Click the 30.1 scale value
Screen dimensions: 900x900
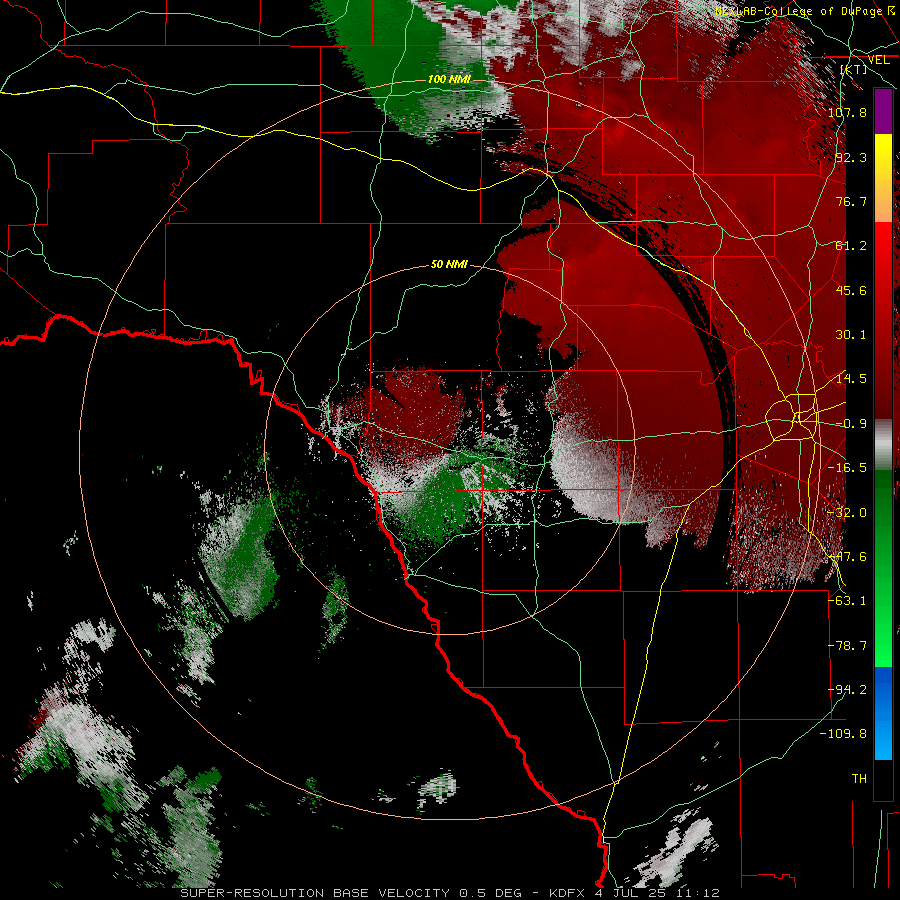851,335
